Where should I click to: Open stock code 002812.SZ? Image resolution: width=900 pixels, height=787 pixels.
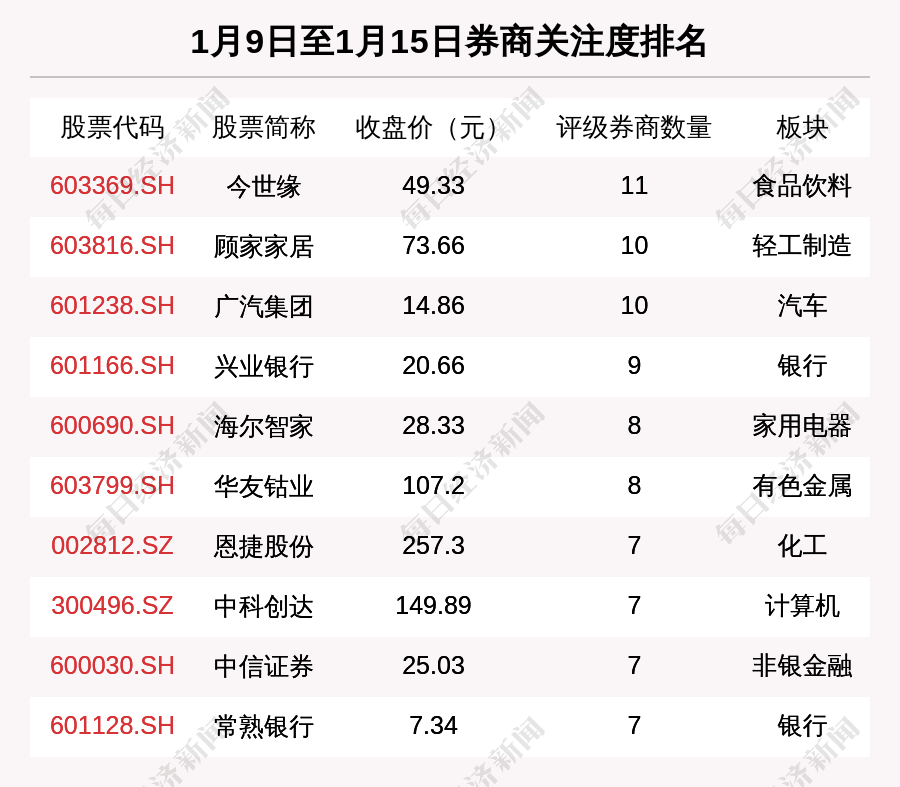(x=112, y=545)
